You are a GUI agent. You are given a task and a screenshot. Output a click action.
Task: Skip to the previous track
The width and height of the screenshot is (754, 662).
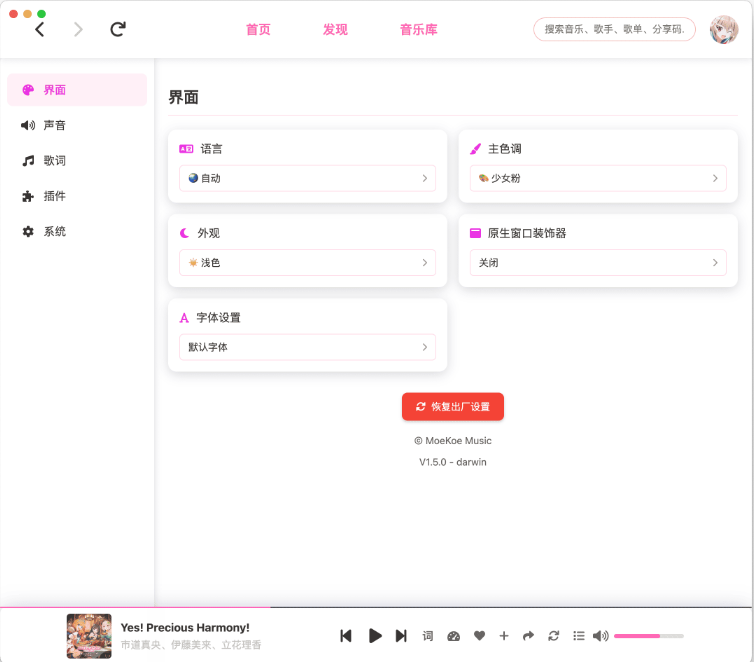[x=346, y=636]
